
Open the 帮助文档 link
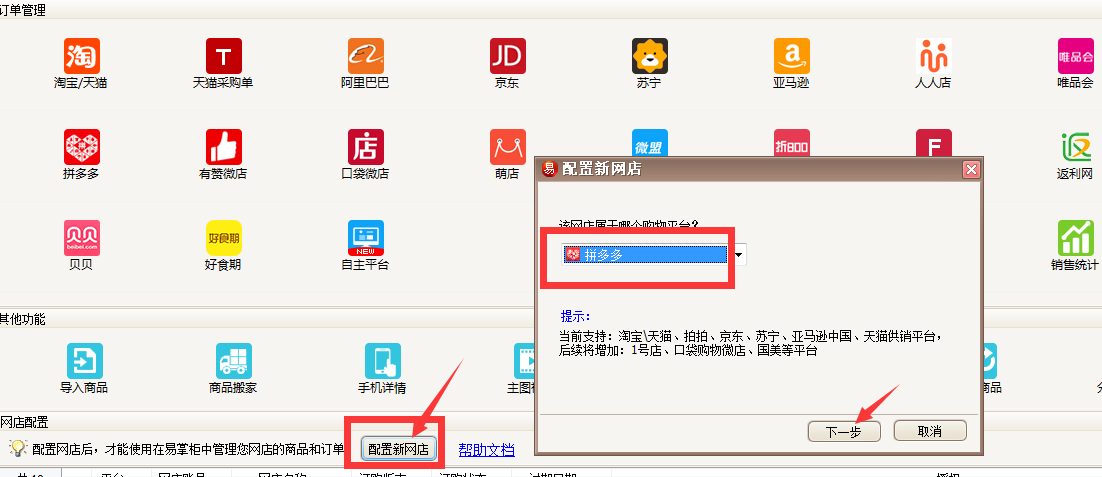[486, 450]
